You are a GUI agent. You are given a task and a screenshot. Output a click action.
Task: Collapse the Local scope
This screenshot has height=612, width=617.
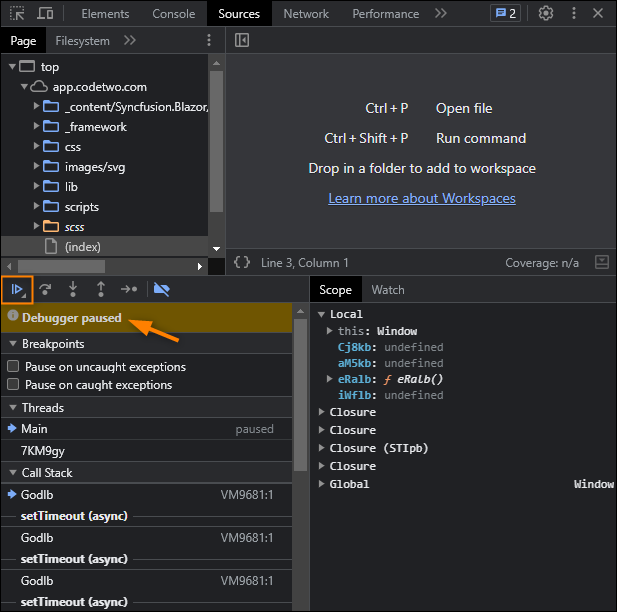[321, 314]
